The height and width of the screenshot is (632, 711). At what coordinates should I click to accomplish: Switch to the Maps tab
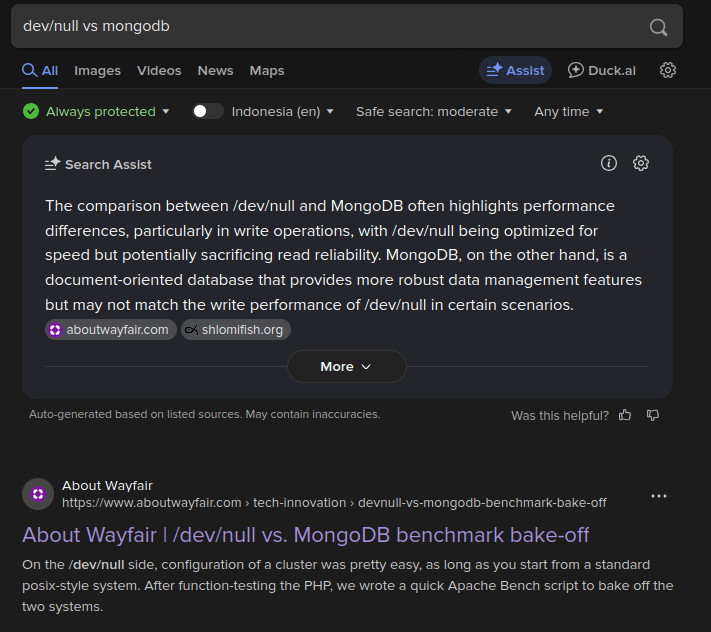pyautogui.click(x=267, y=71)
